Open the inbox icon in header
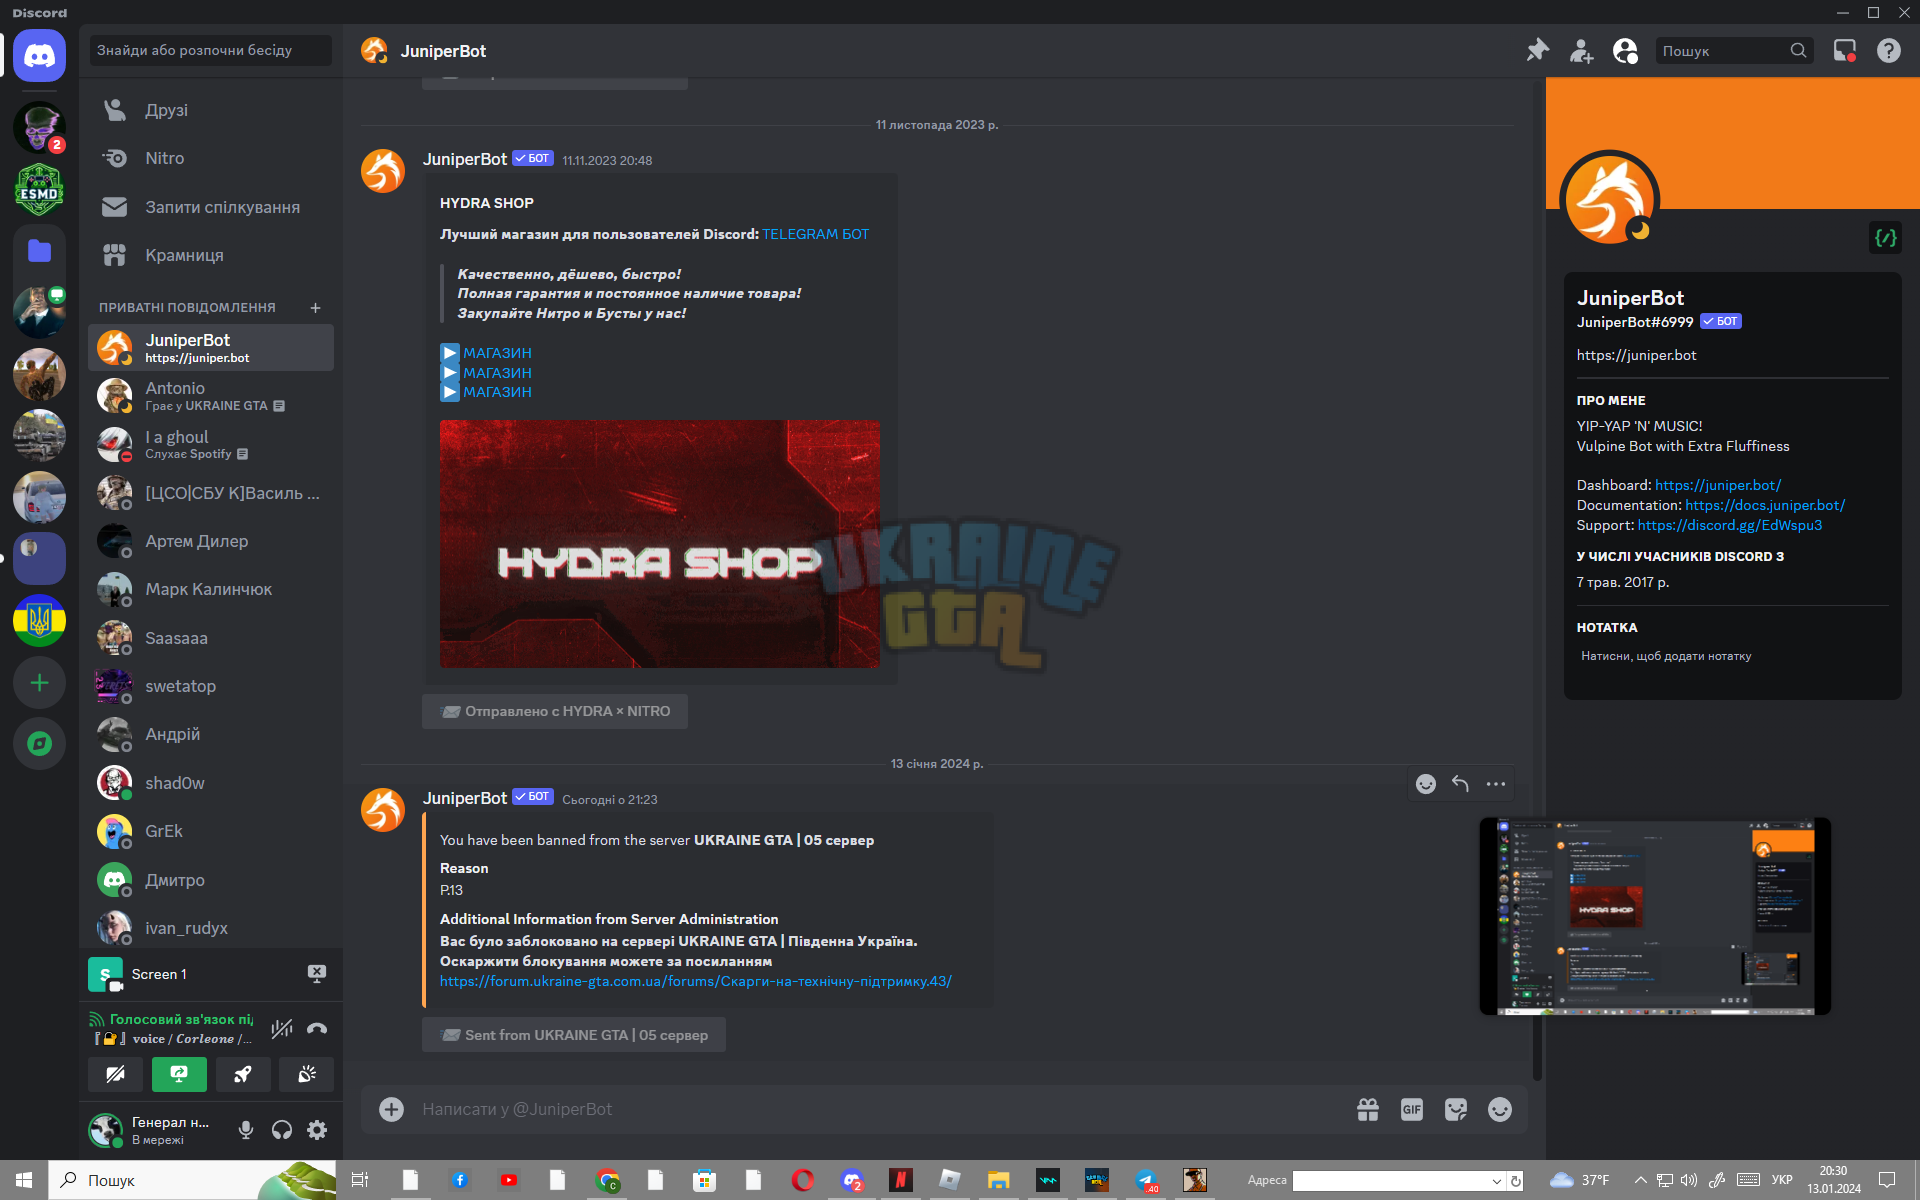This screenshot has width=1920, height=1200. click(1844, 50)
